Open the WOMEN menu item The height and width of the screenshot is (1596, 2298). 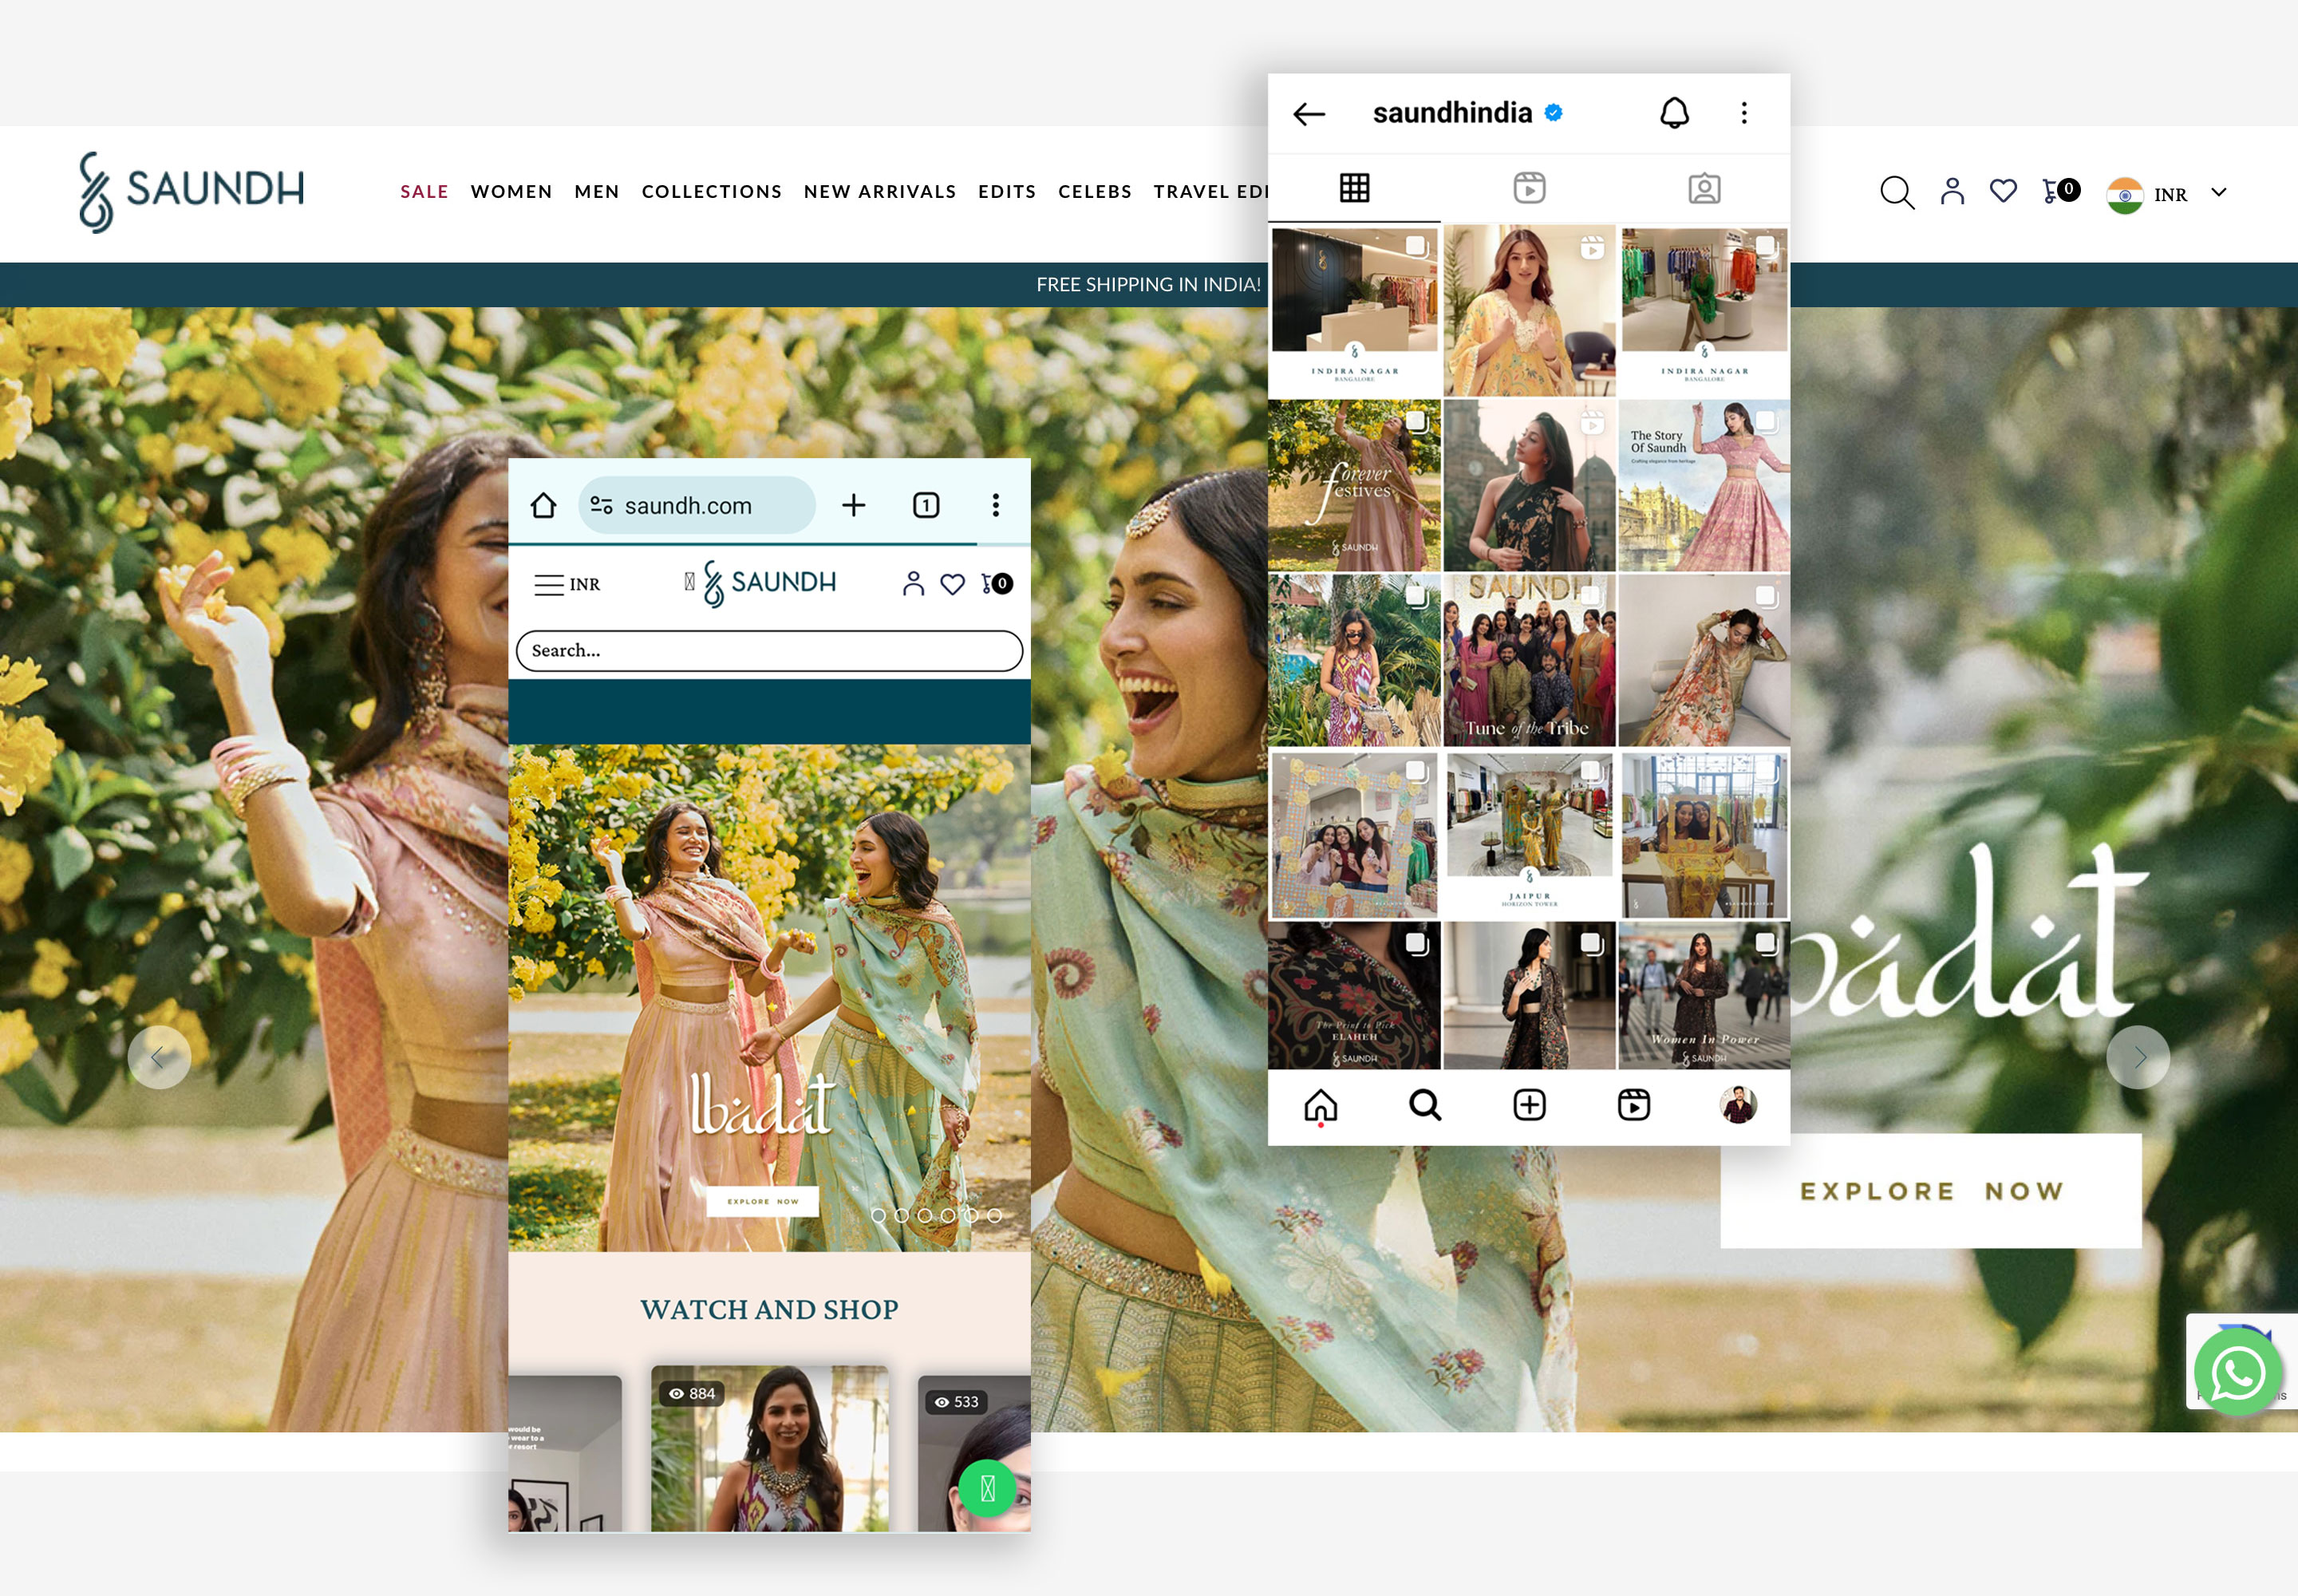(x=511, y=192)
